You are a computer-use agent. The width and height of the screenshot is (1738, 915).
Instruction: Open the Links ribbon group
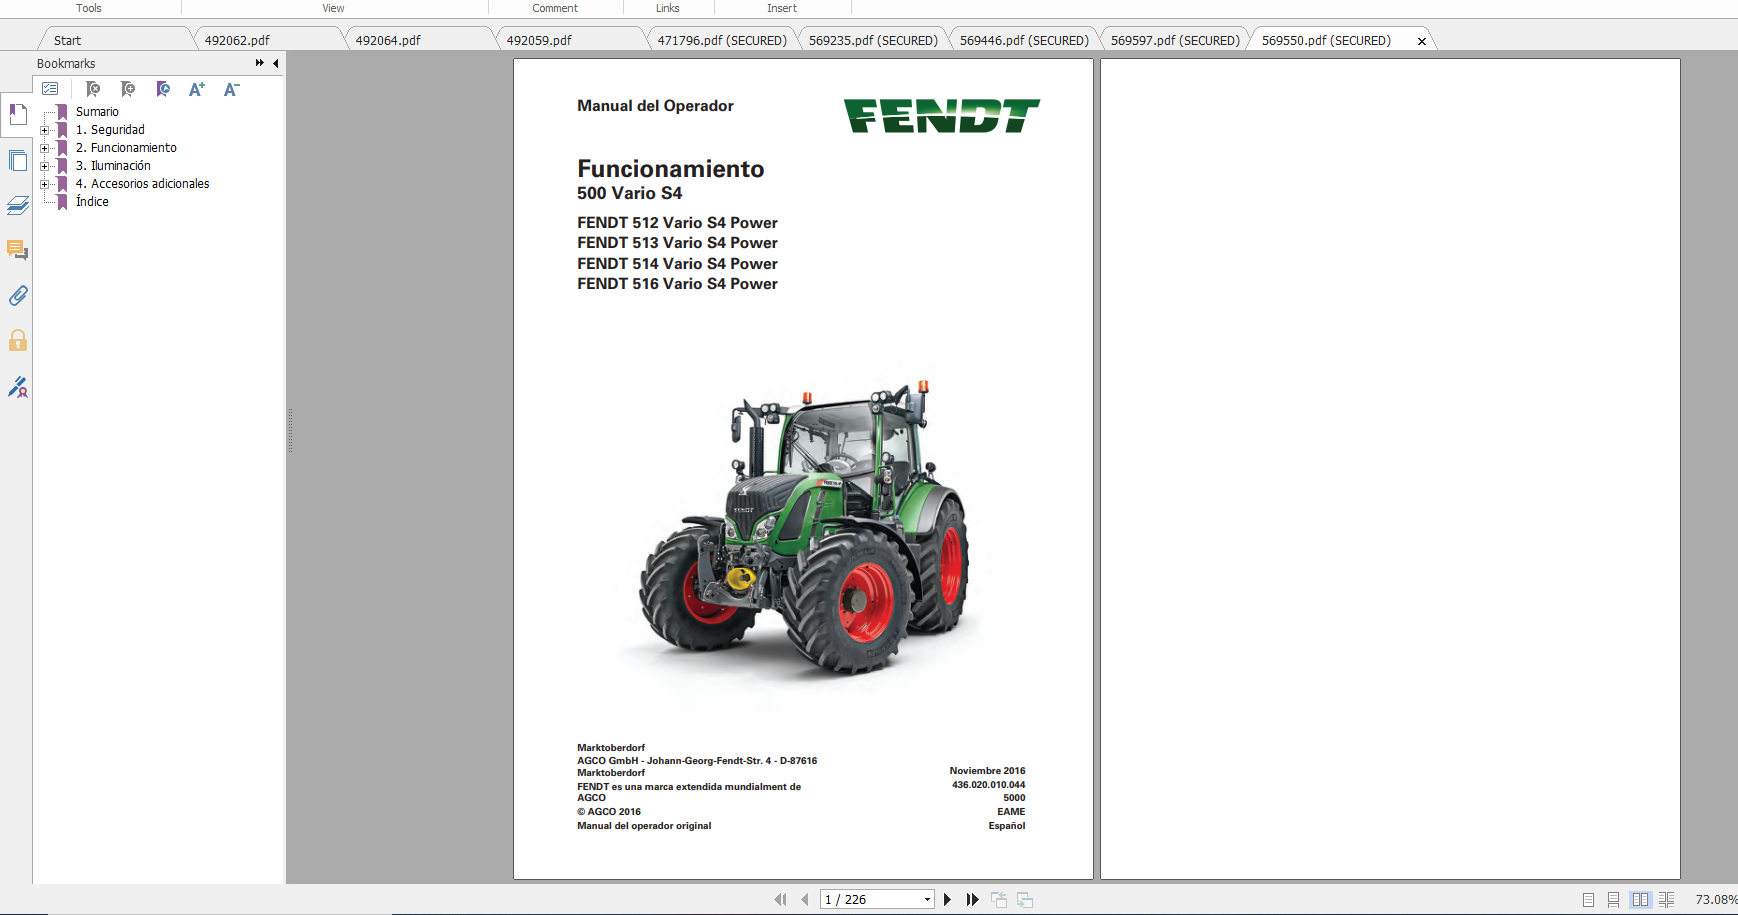click(668, 8)
